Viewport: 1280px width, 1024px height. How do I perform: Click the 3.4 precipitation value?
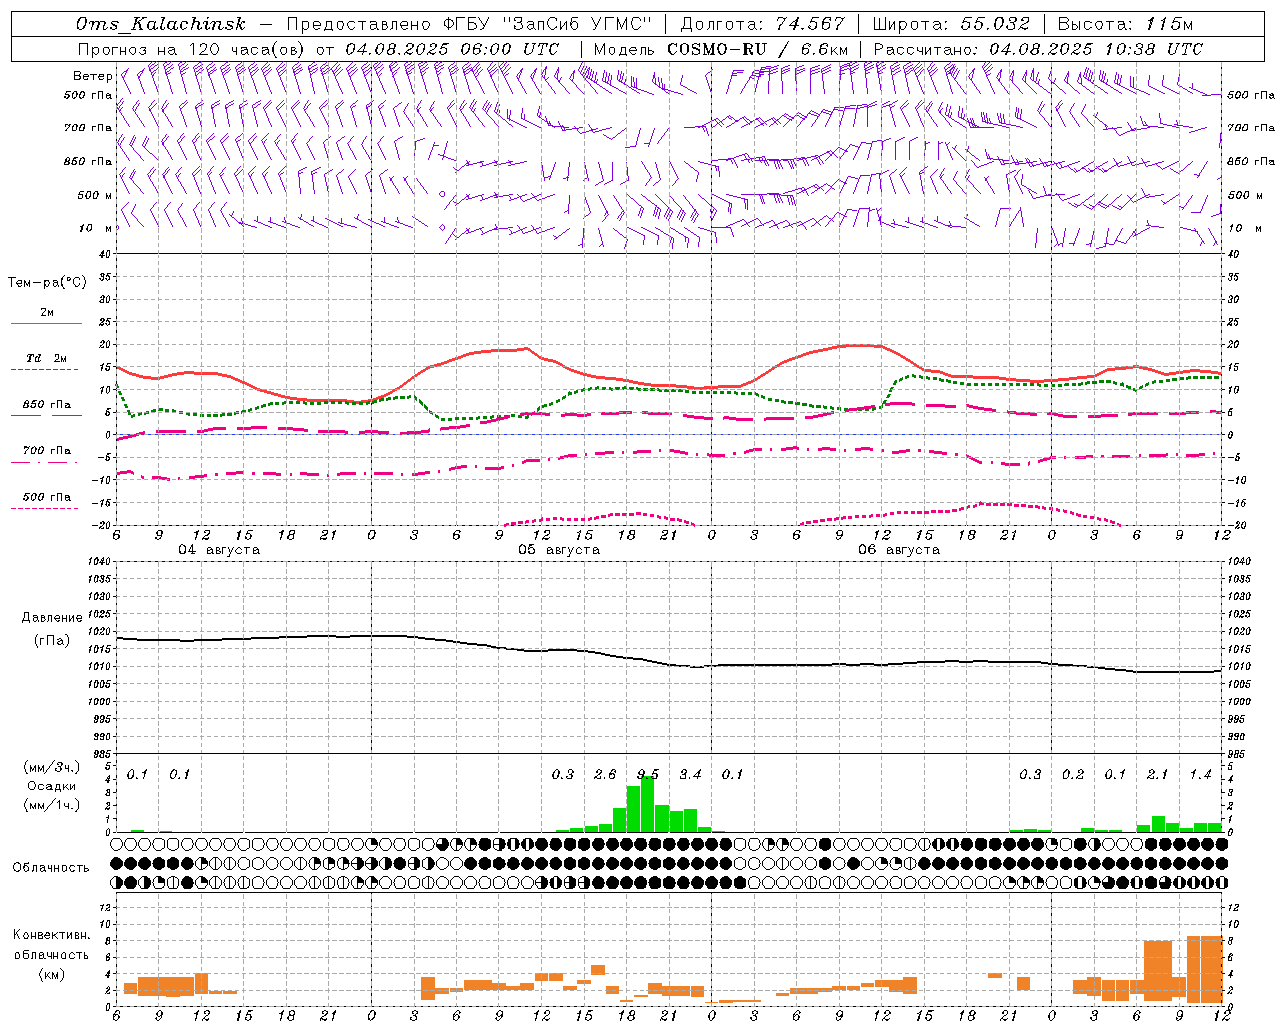pos(690,775)
